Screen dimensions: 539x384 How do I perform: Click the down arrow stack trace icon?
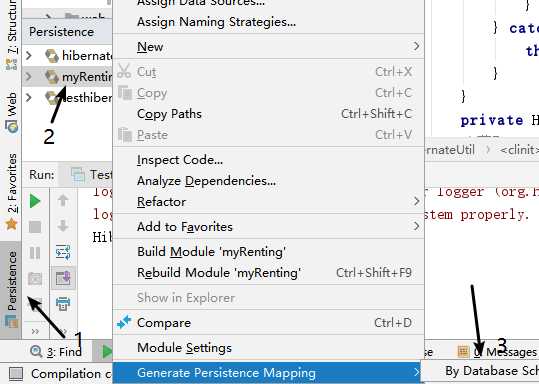63,226
